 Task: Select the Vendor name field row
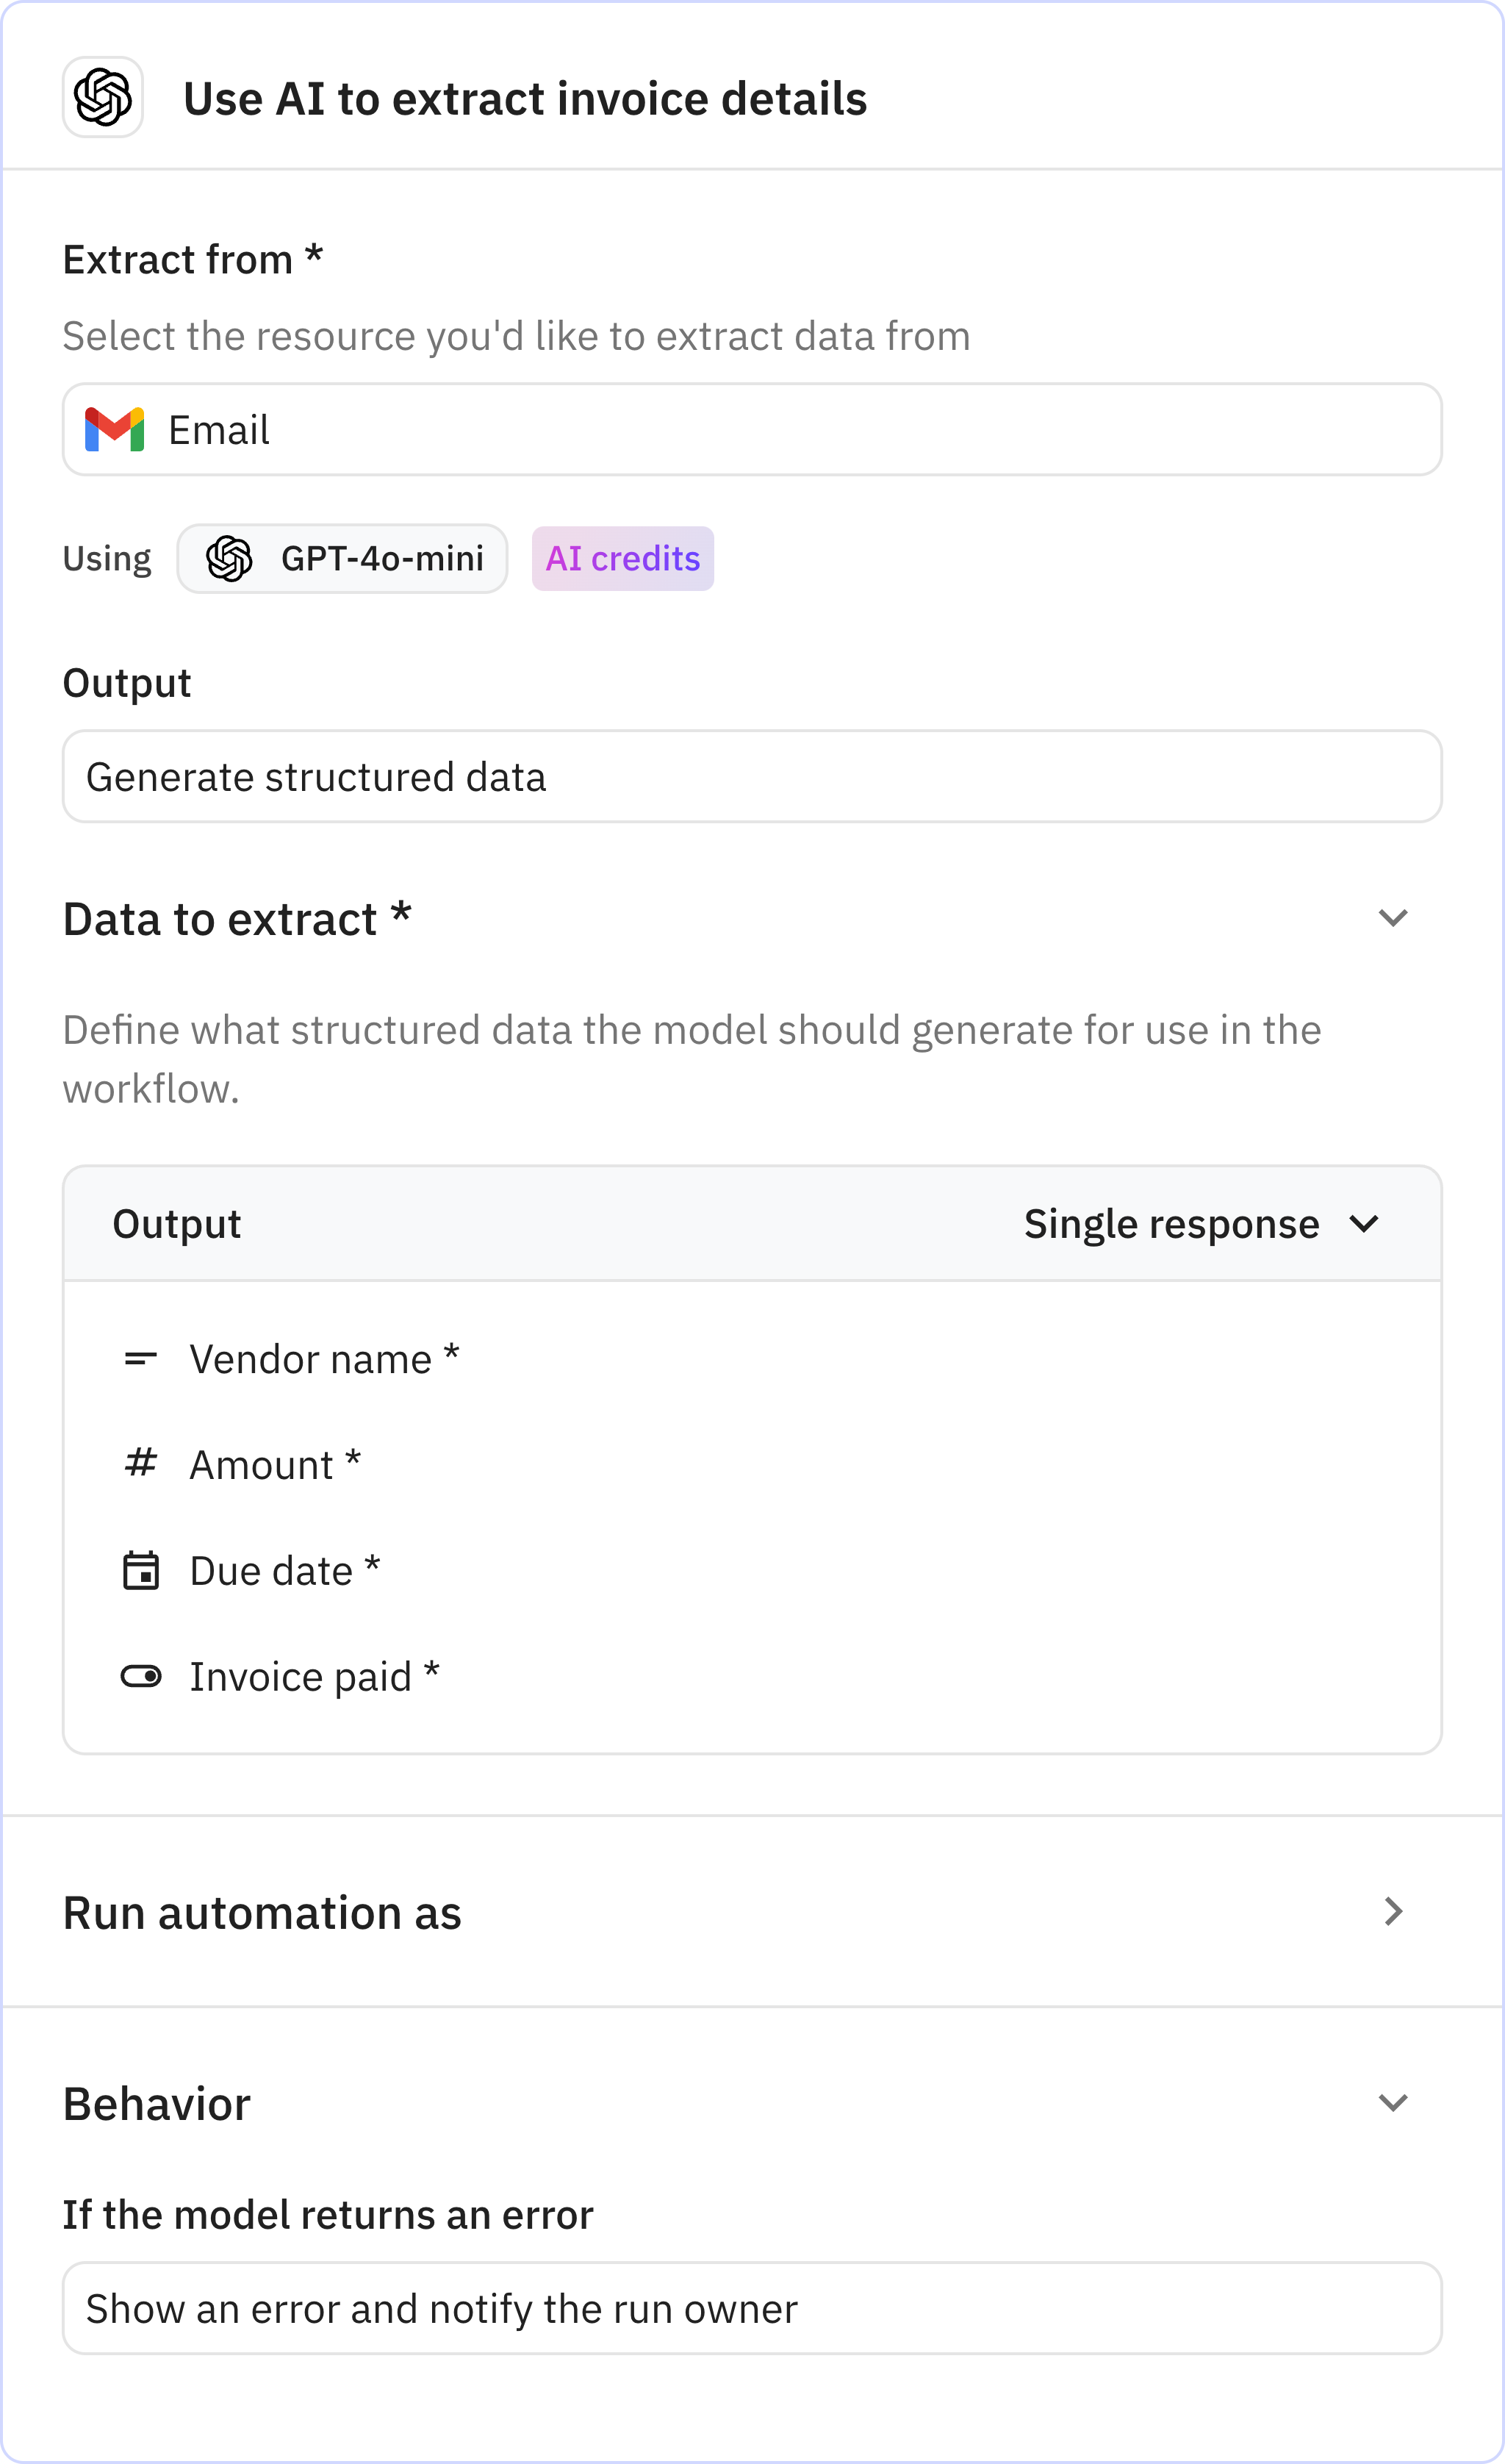point(310,1359)
